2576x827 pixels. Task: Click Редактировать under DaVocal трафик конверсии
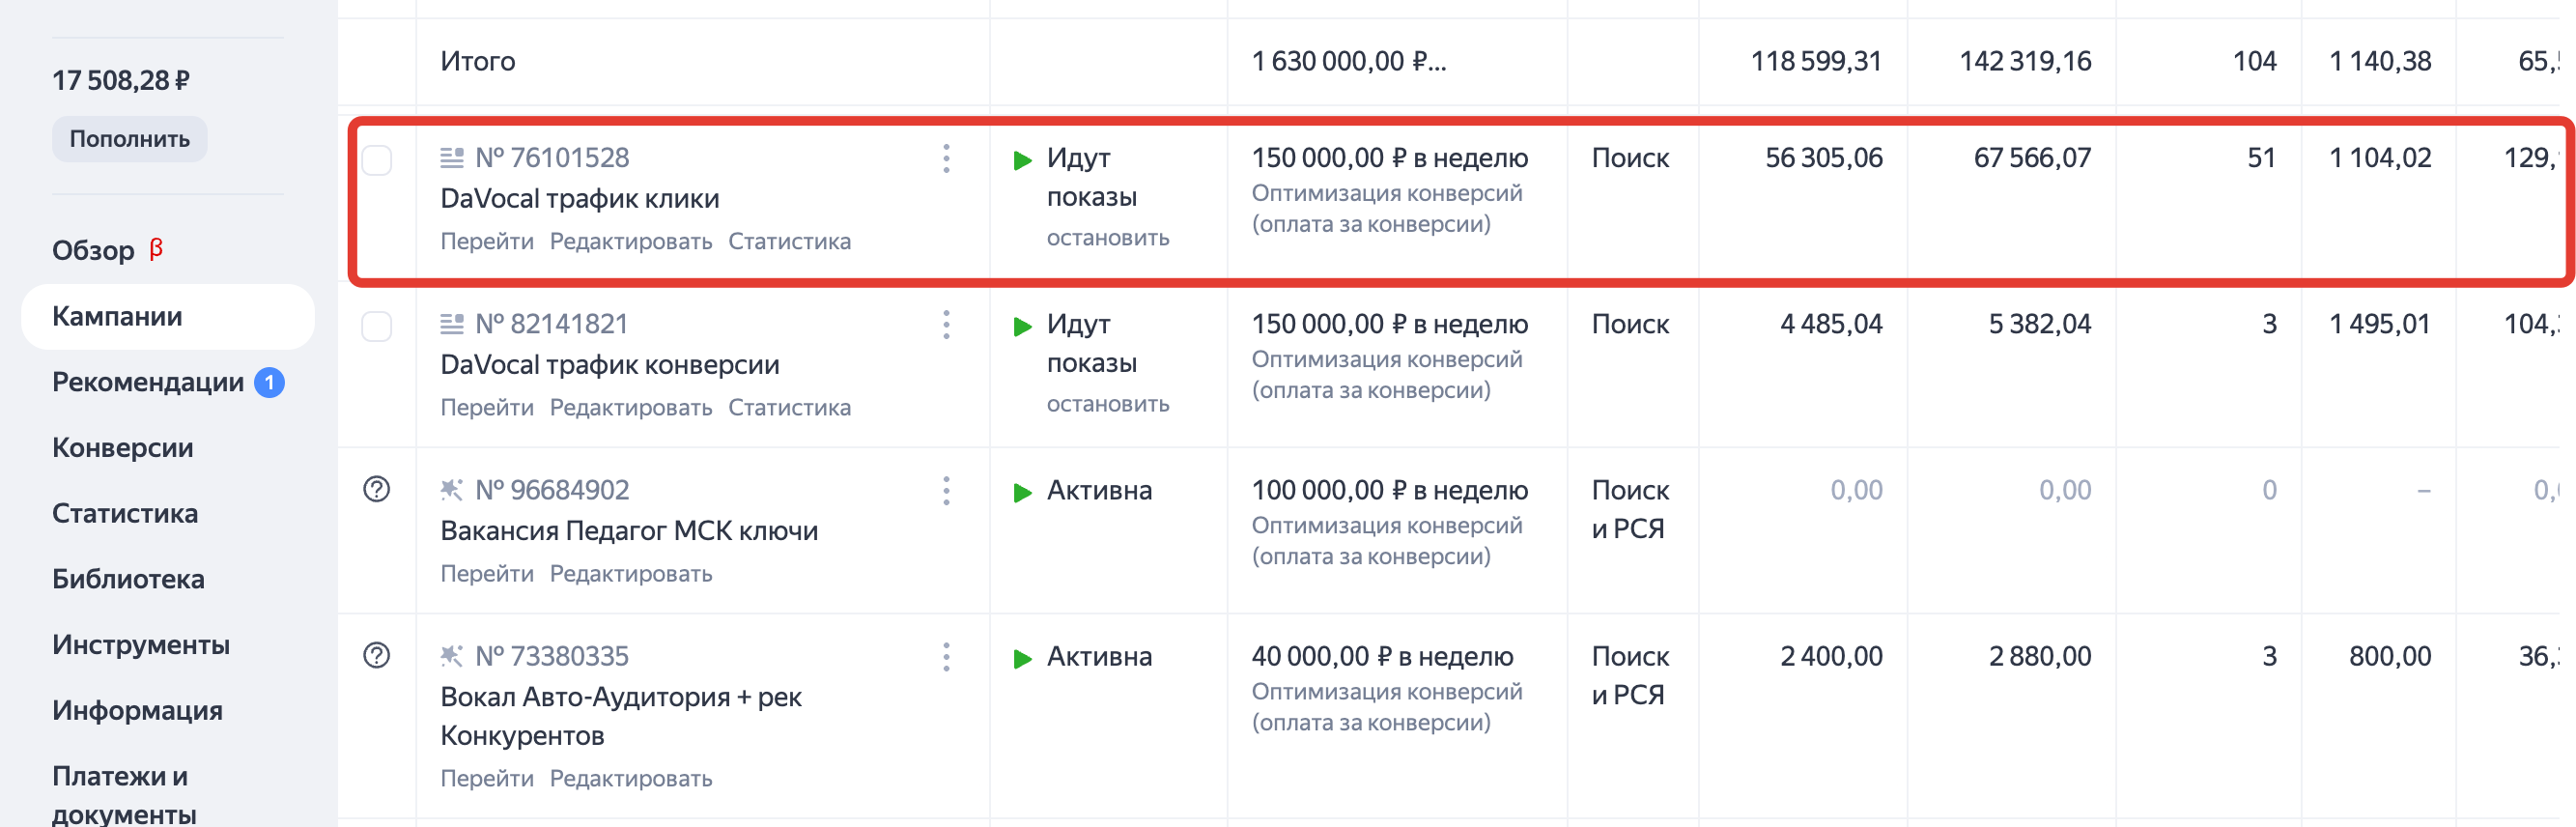[630, 408]
